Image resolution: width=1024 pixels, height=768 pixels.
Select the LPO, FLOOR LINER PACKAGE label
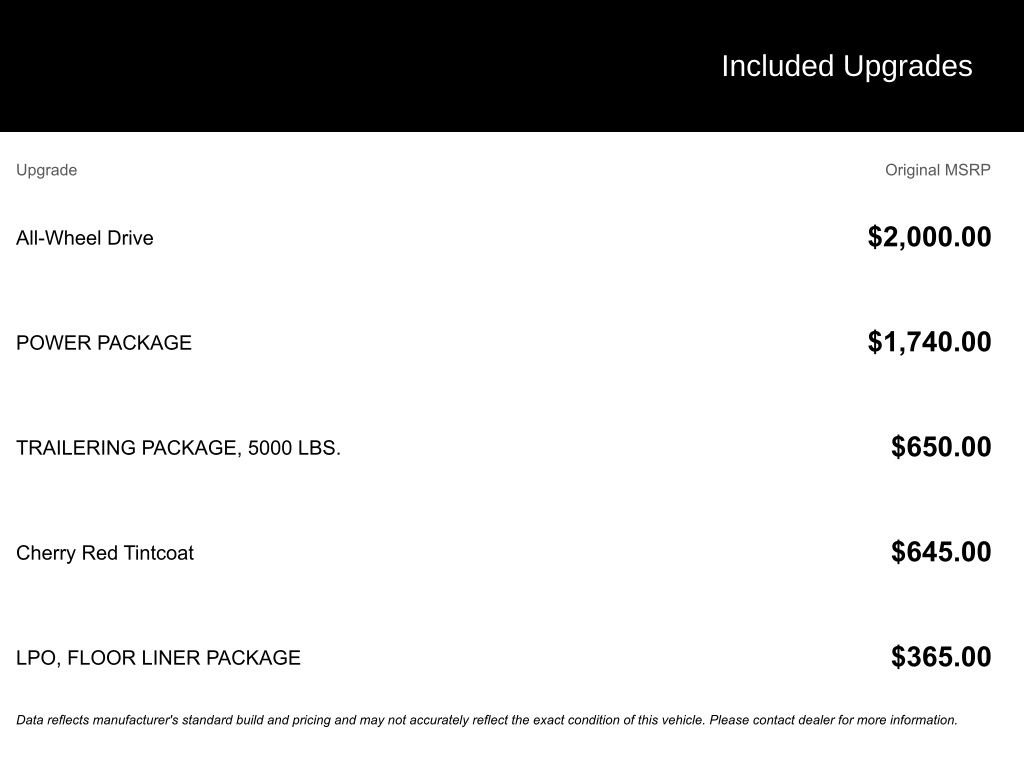tap(158, 658)
